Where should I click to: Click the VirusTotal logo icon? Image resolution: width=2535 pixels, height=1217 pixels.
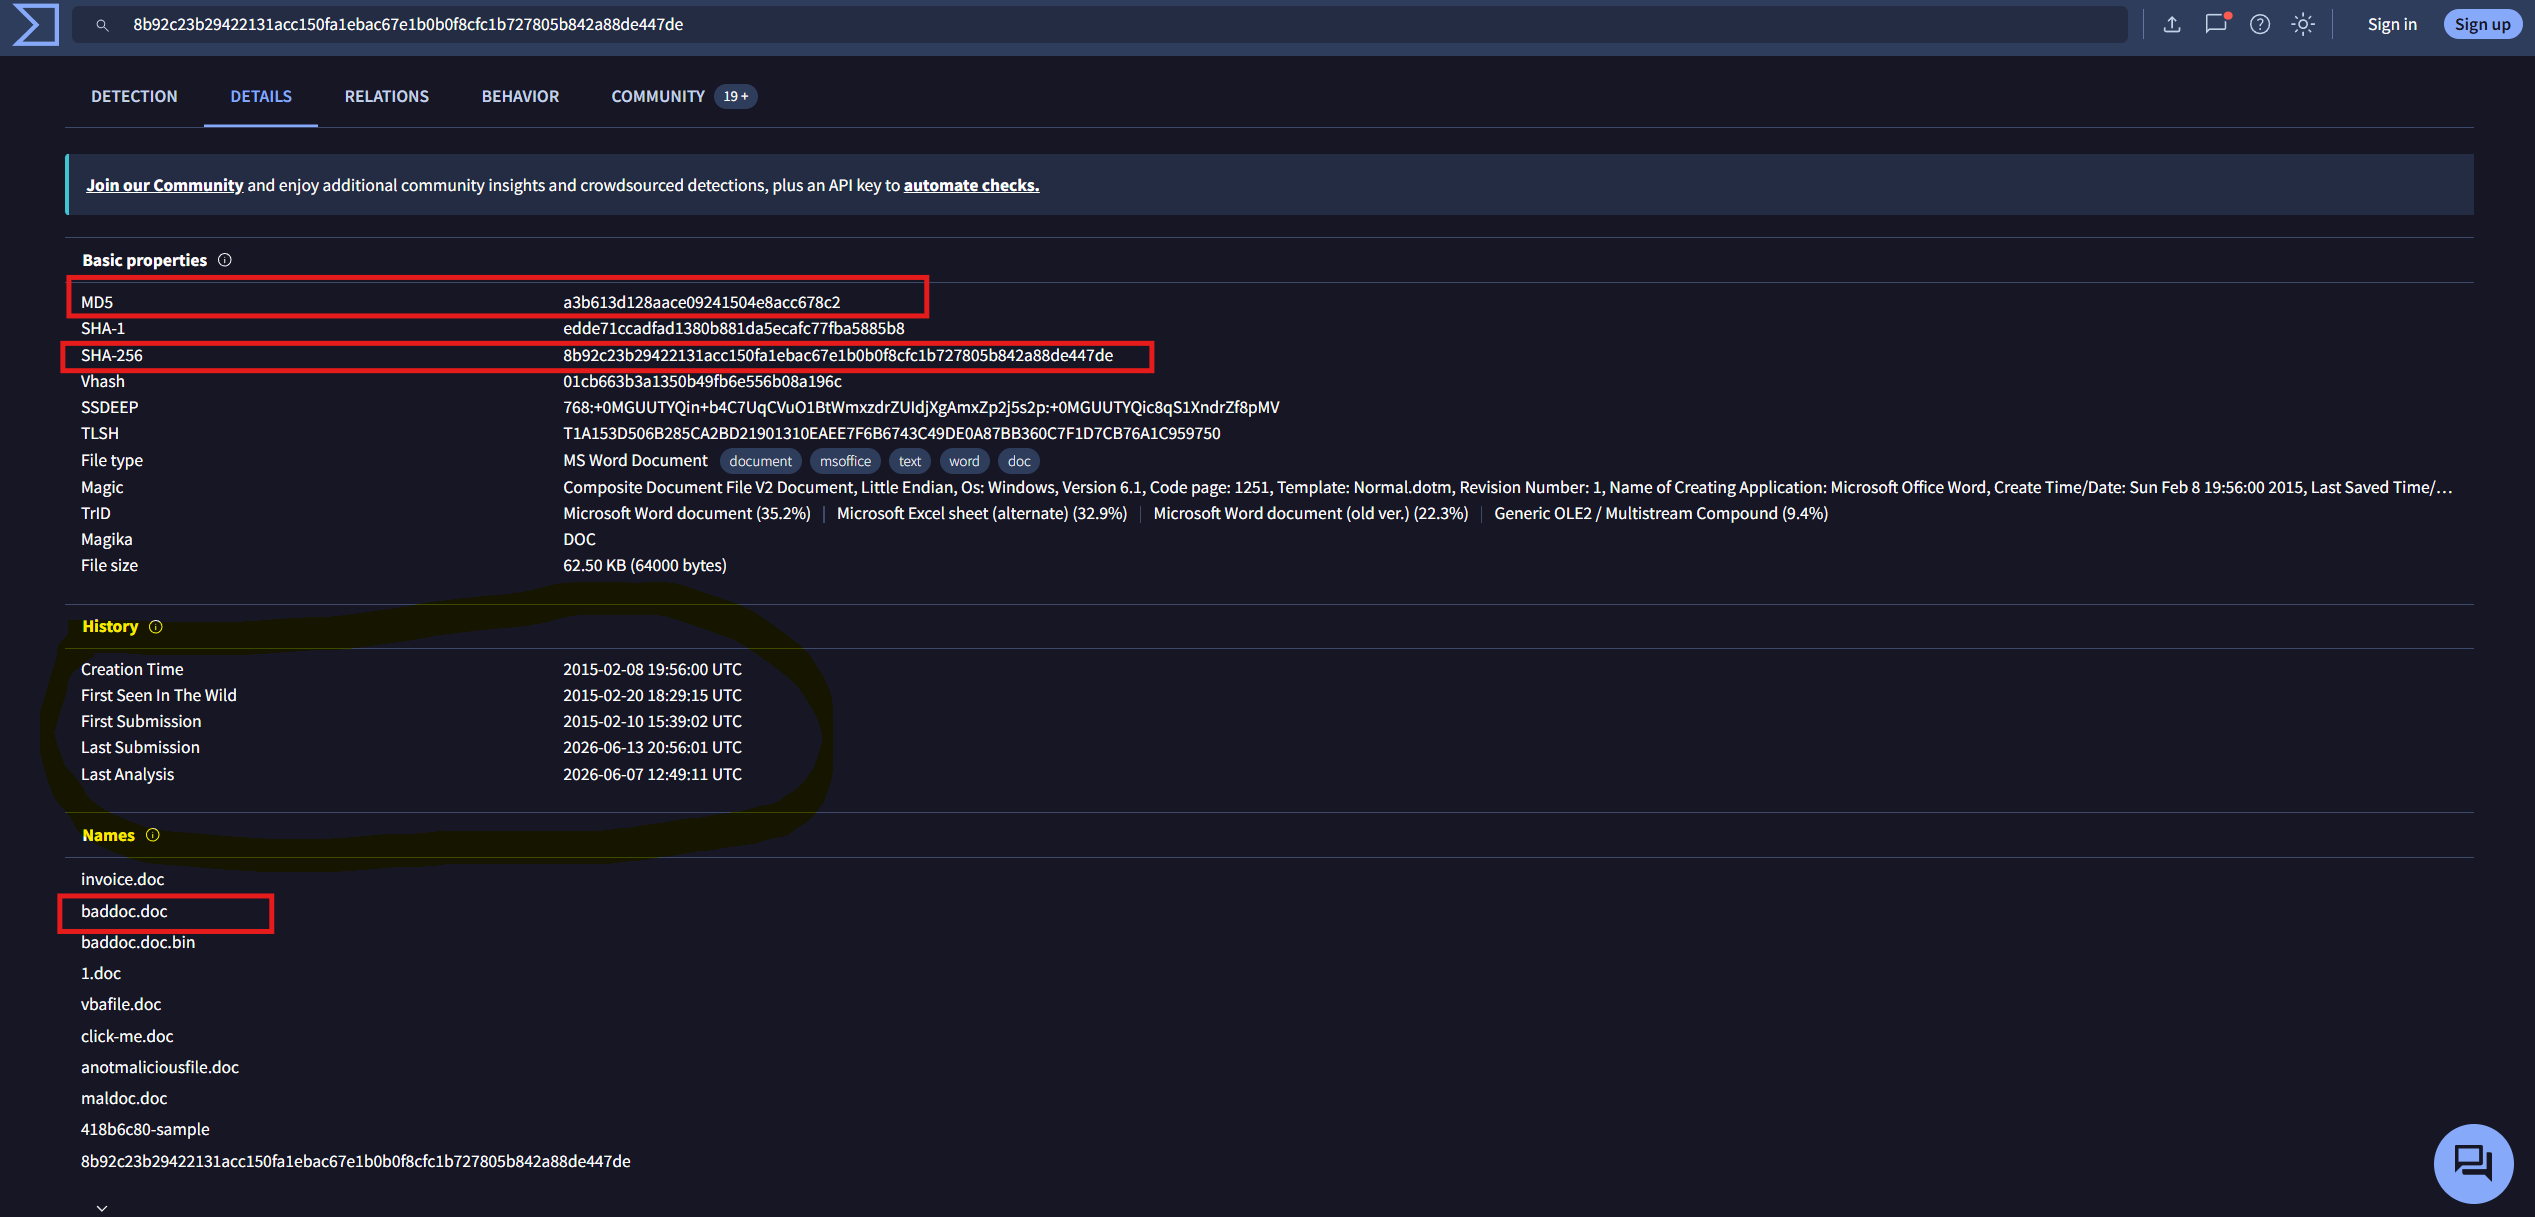(x=35, y=24)
